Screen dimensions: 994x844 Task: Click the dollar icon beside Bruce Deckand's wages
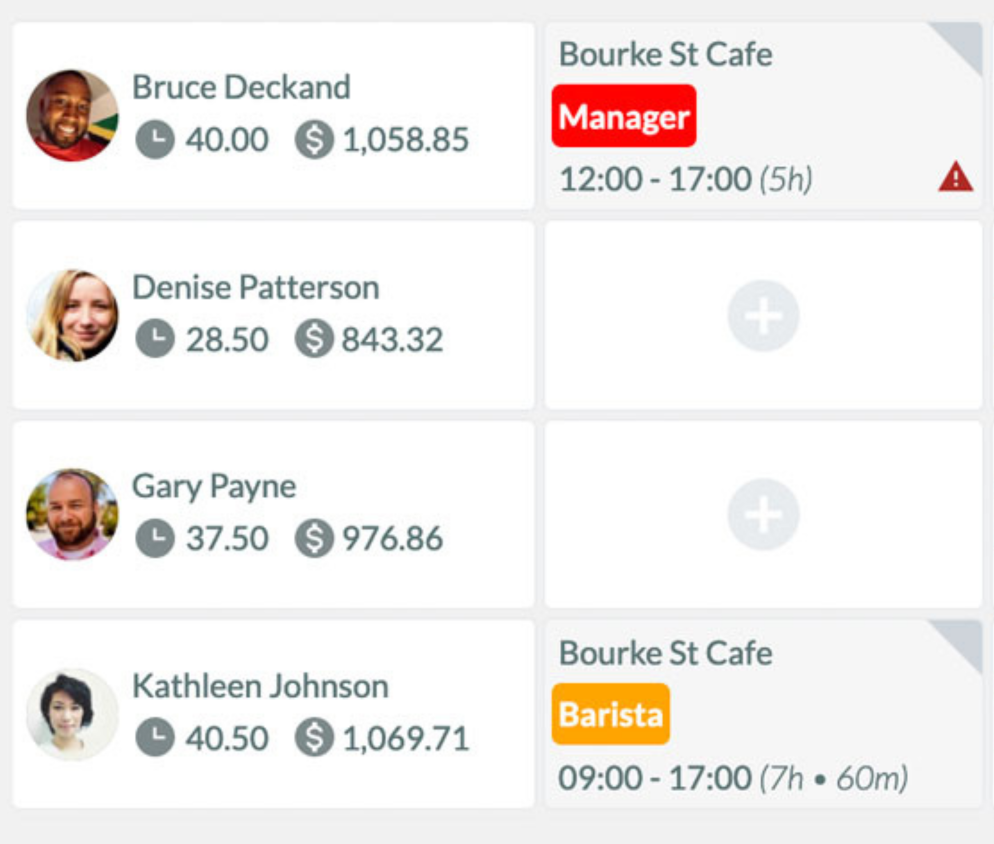(x=313, y=139)
